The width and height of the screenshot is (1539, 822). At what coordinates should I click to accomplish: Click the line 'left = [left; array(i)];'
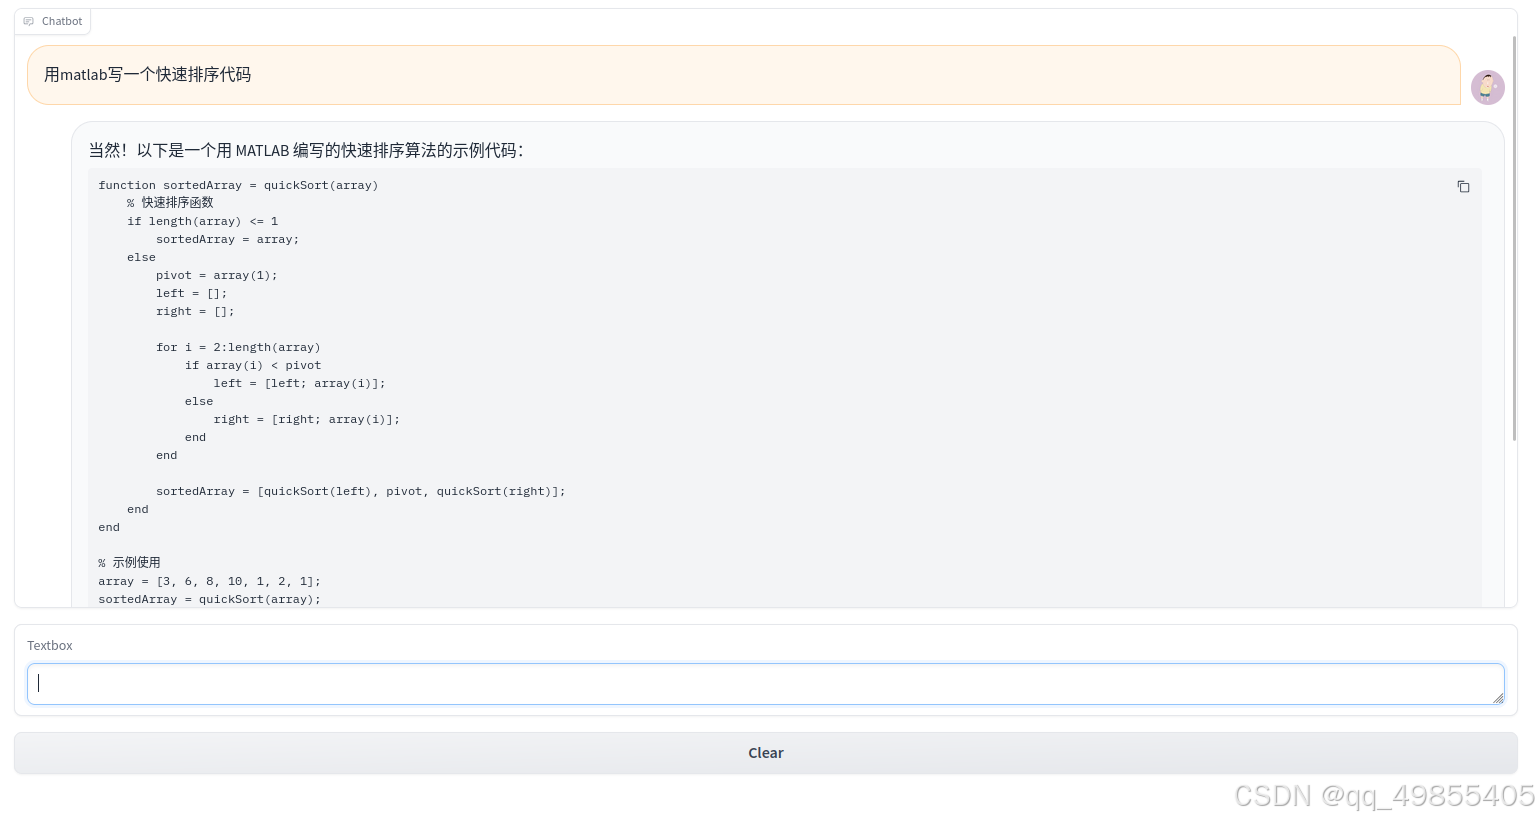299,384
